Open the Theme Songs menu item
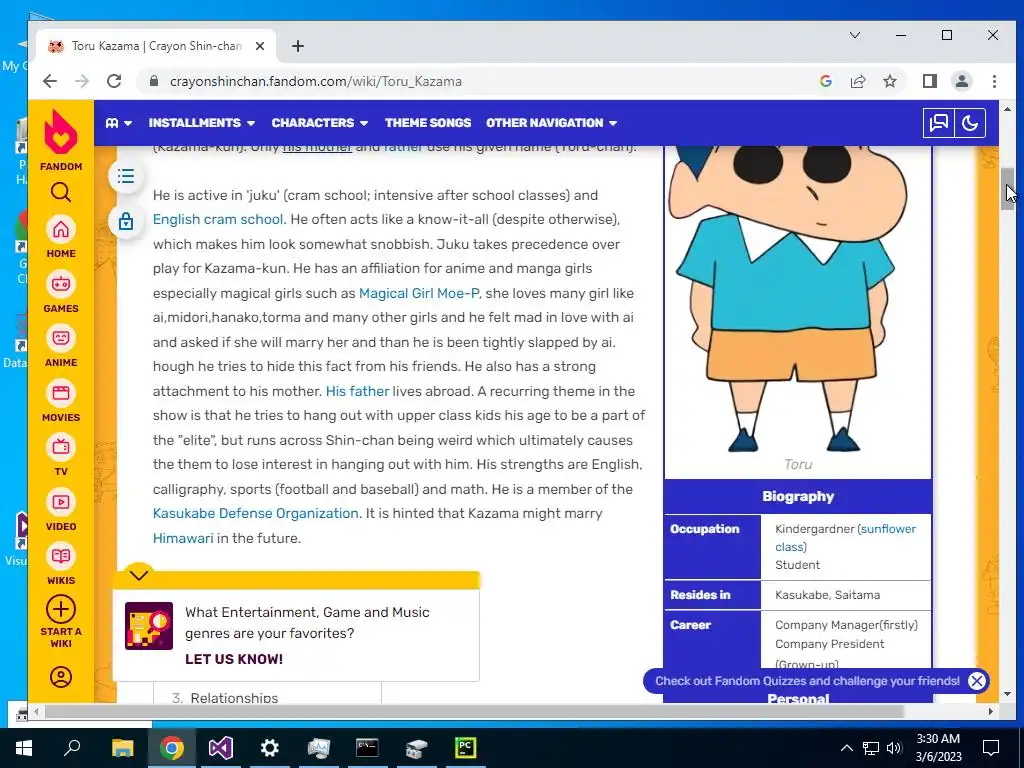The width and height of the screenshot is (1024, 768). [x=427, y=123]
